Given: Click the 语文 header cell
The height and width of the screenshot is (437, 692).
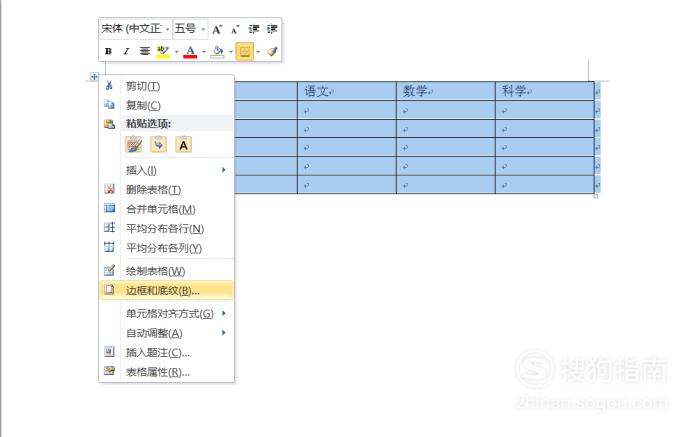Looking at the screenshot, I should [347, 91].
